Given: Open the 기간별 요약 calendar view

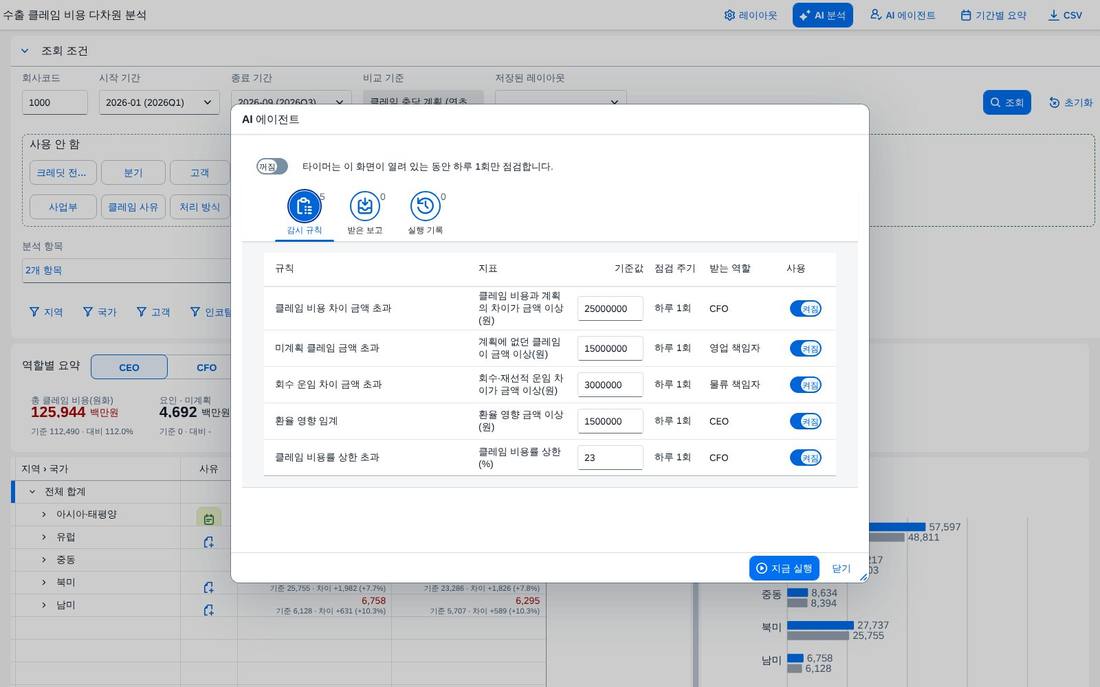Looking at the screenshot, I should (x=993, y=15).
